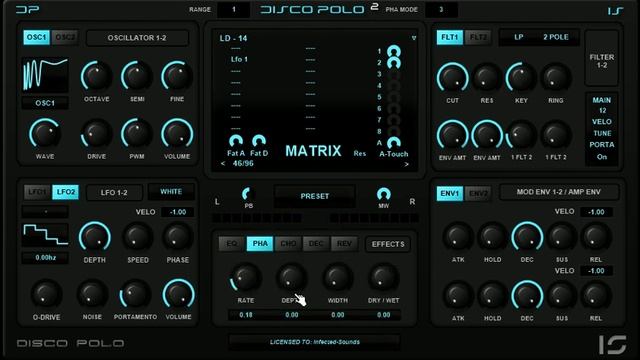The image size is (640, 360).
Task: Click the PWM knob
Action: pos(137,134)
